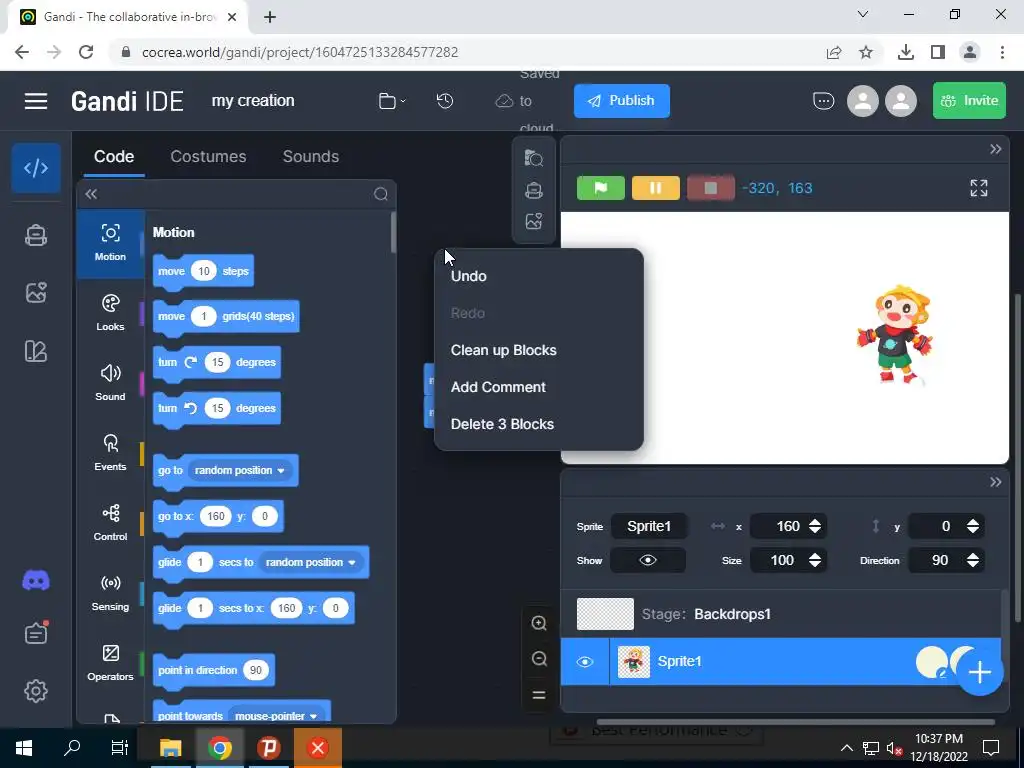The height and width of the screenshot is (768, 1024).
Task: Select the Stage Backdrops1 thumbnail
Action: (x=605, y=614)
